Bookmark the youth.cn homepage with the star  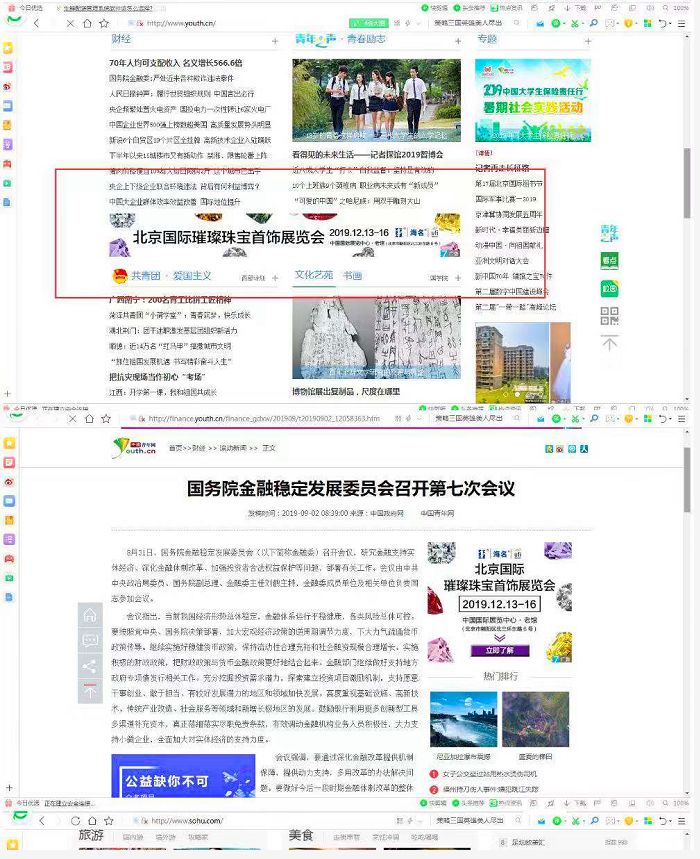pyautogui.click(x=104, y=24)
